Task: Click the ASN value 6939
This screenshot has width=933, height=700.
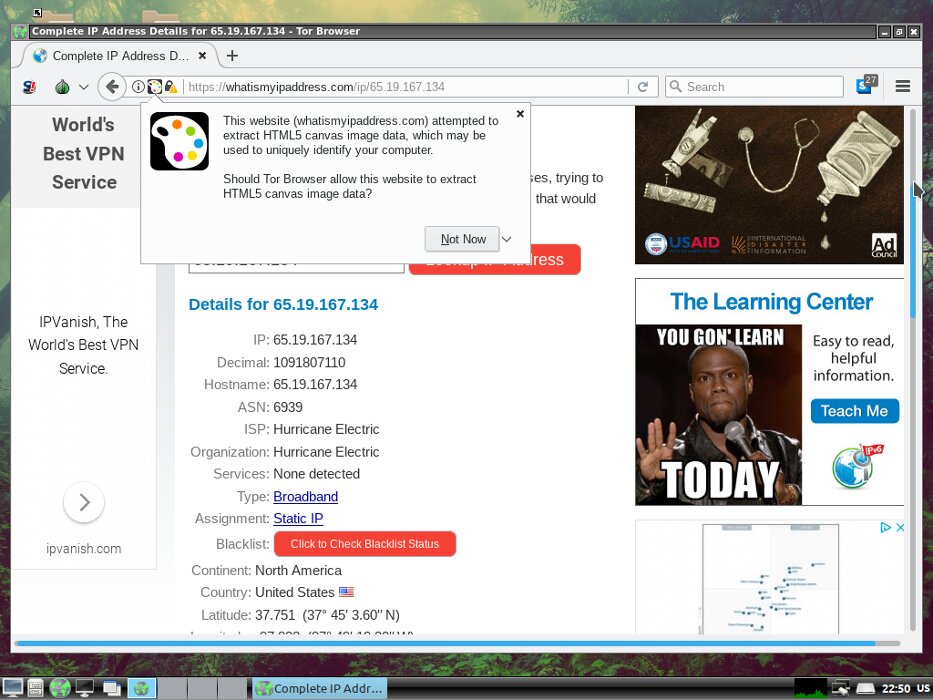Action: coord(288,407)
